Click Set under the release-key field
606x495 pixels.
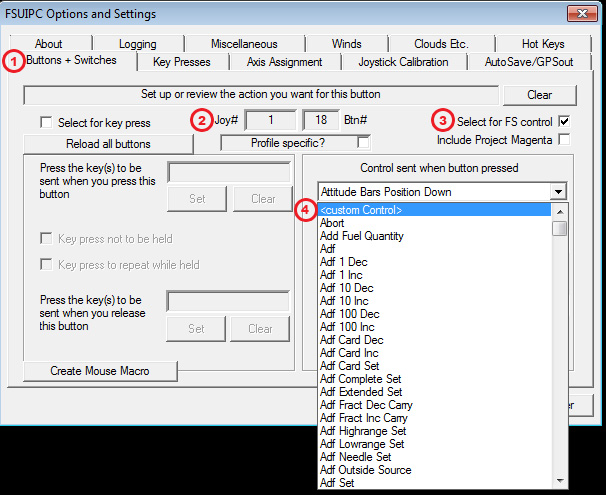coord(196,329)
